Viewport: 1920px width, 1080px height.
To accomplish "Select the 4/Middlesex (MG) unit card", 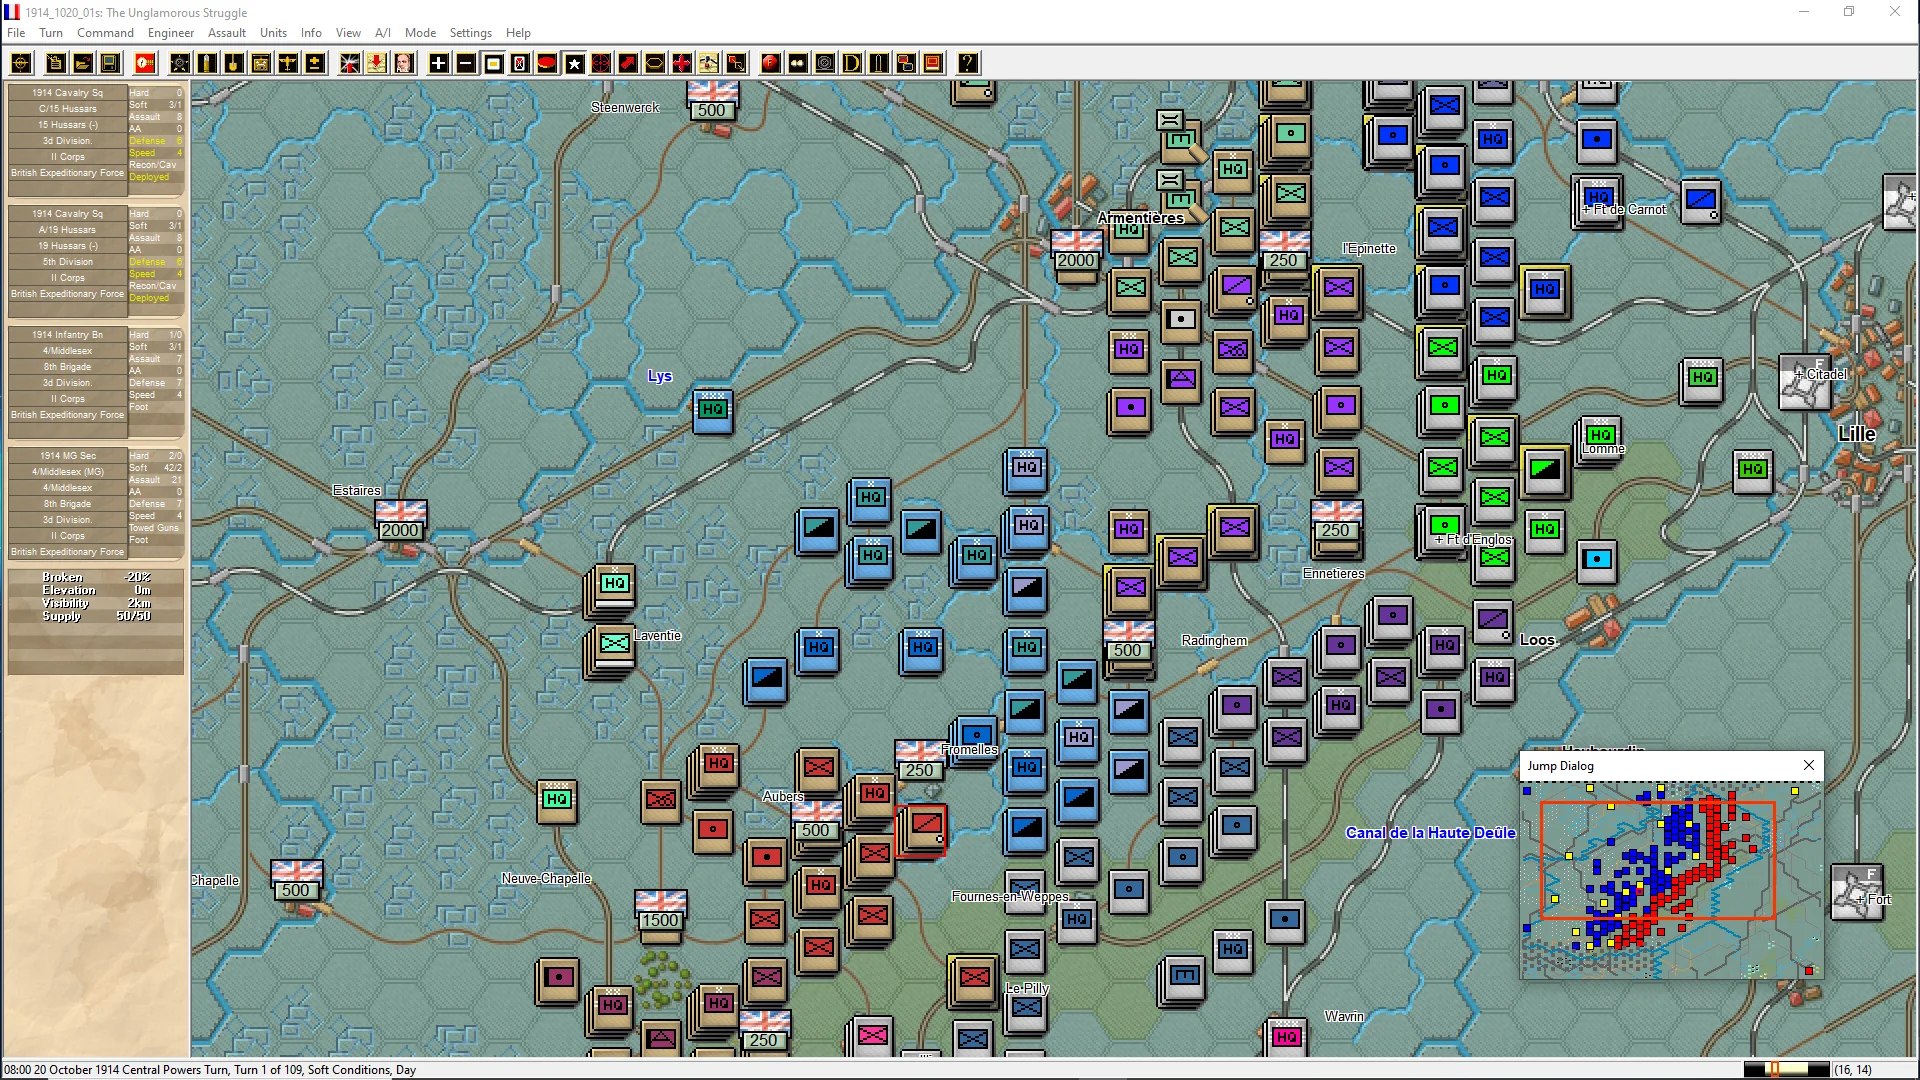I will 96,502.
